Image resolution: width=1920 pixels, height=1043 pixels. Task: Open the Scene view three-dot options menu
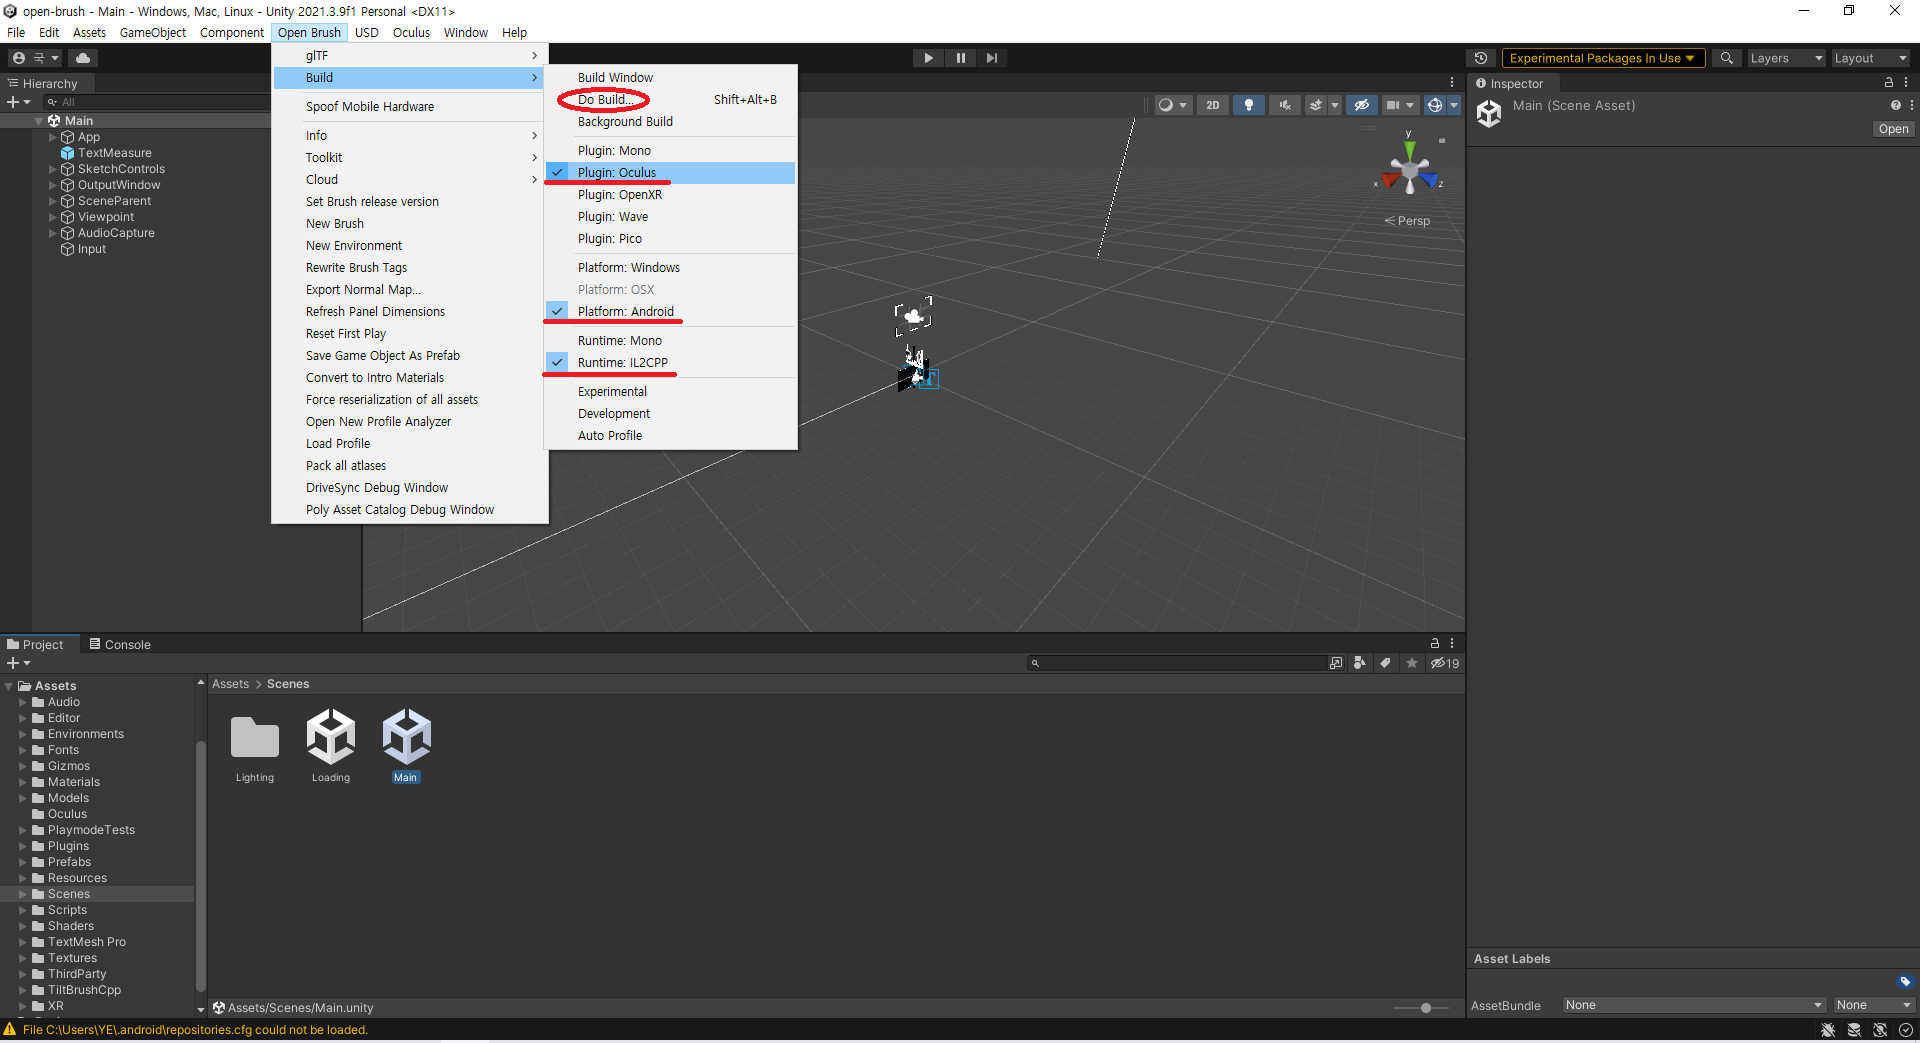pos(1452,83)
